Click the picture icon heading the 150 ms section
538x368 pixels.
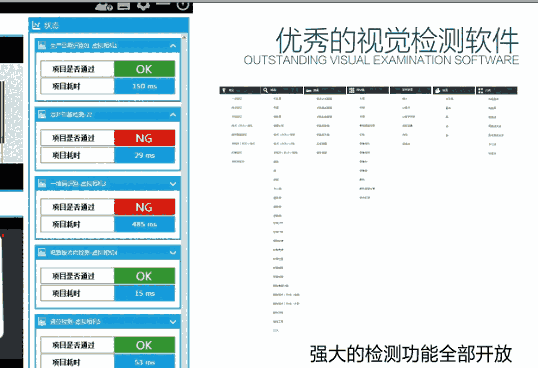tap(42, 45)
